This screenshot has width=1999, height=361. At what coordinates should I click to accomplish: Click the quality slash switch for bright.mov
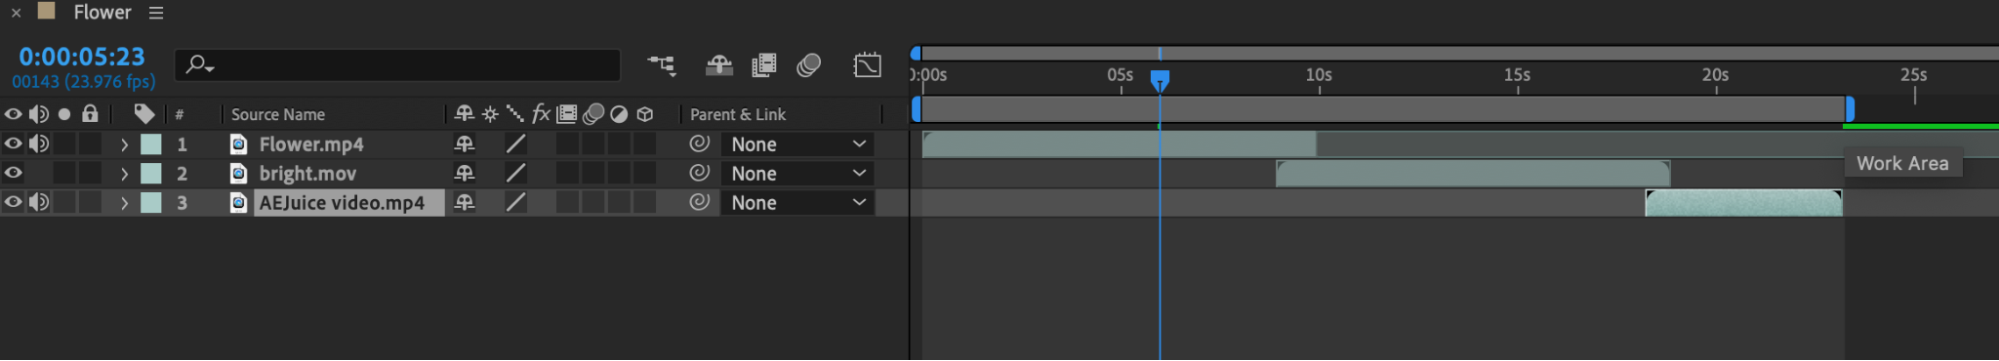click(x=515, y=173)
